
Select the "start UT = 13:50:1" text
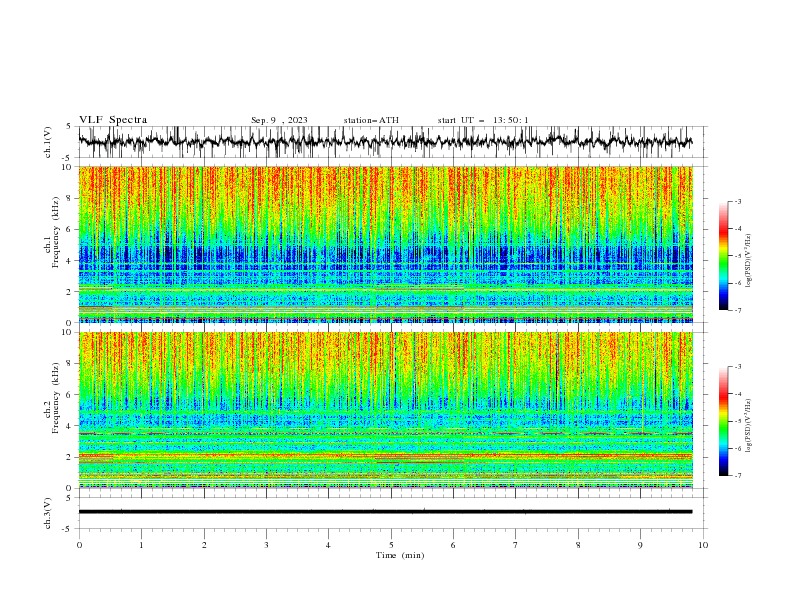tap(483, 120)
